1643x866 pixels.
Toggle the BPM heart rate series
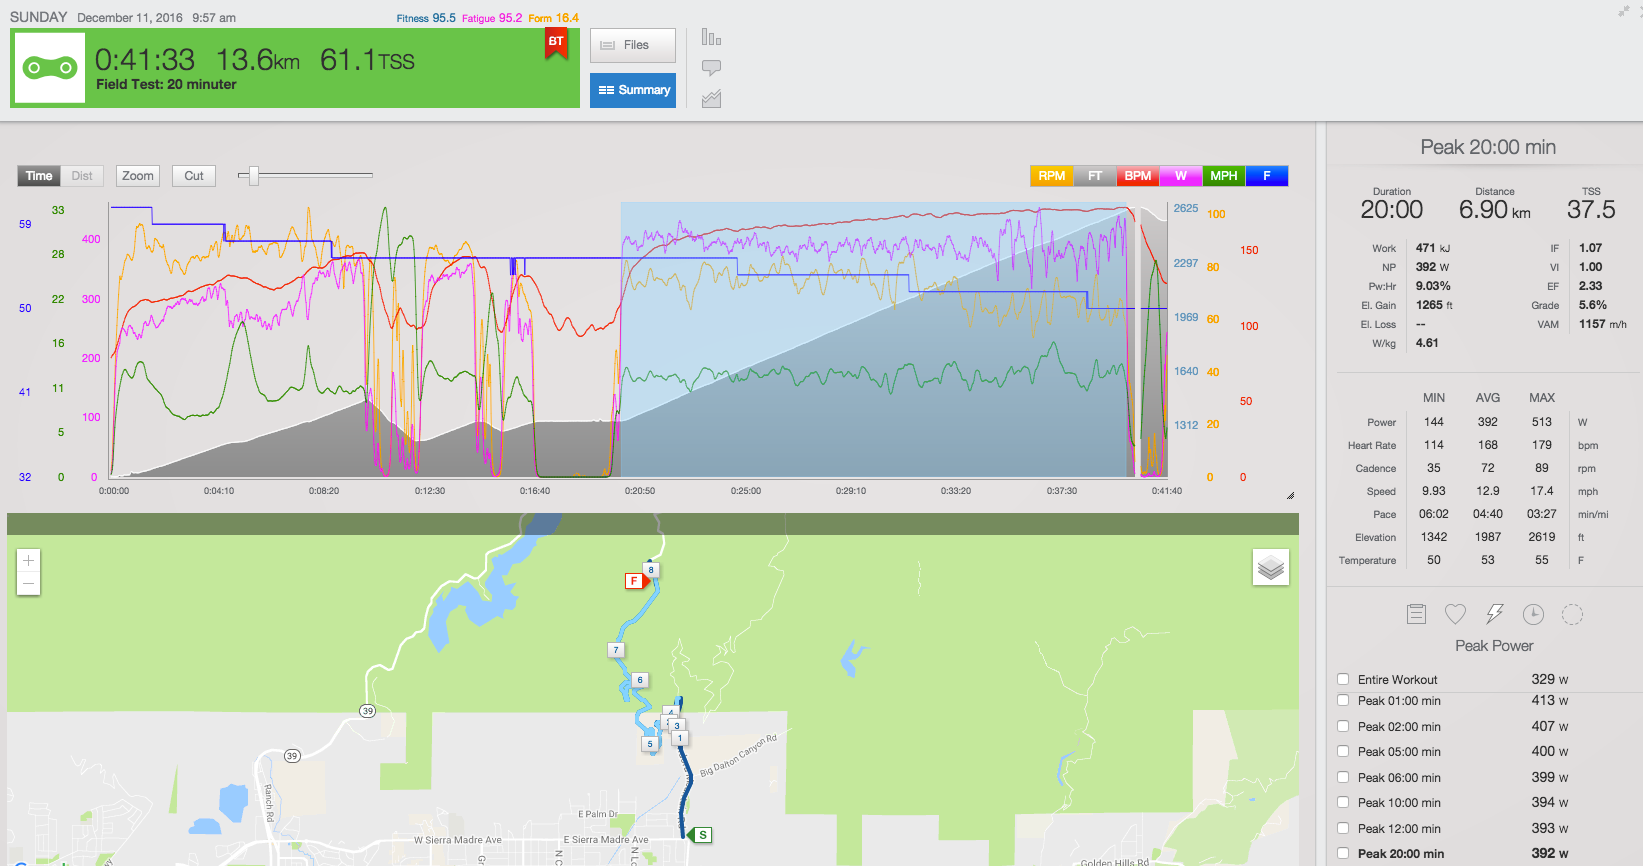coord(1137,176)
